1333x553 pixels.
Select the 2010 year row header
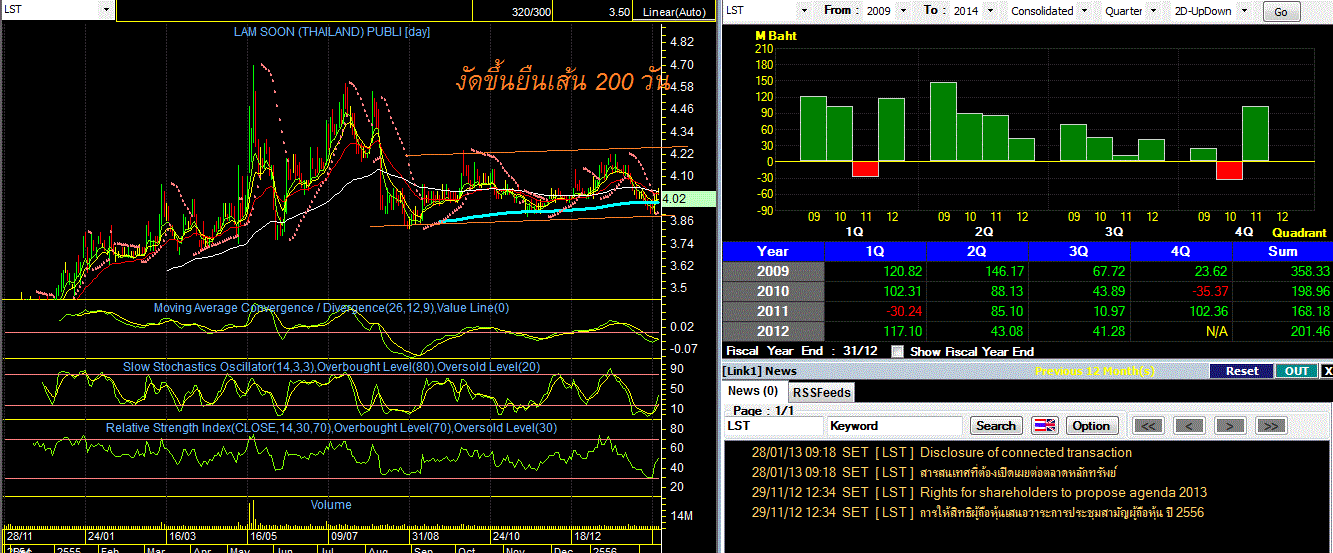click(x=773, y=291)
